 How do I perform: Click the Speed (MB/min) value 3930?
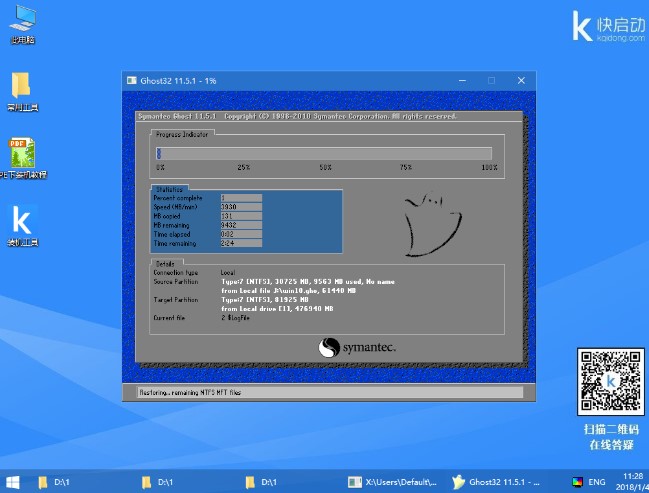pos(241,207)
